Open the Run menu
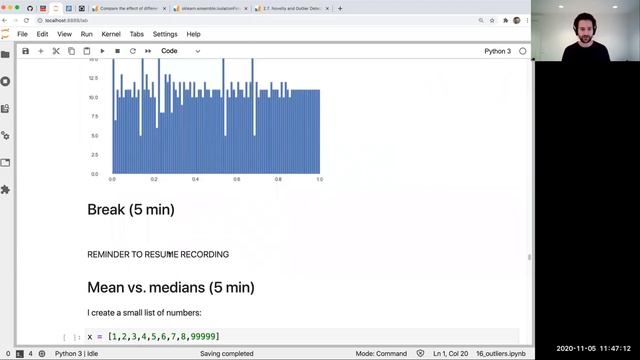 [87, 34]
